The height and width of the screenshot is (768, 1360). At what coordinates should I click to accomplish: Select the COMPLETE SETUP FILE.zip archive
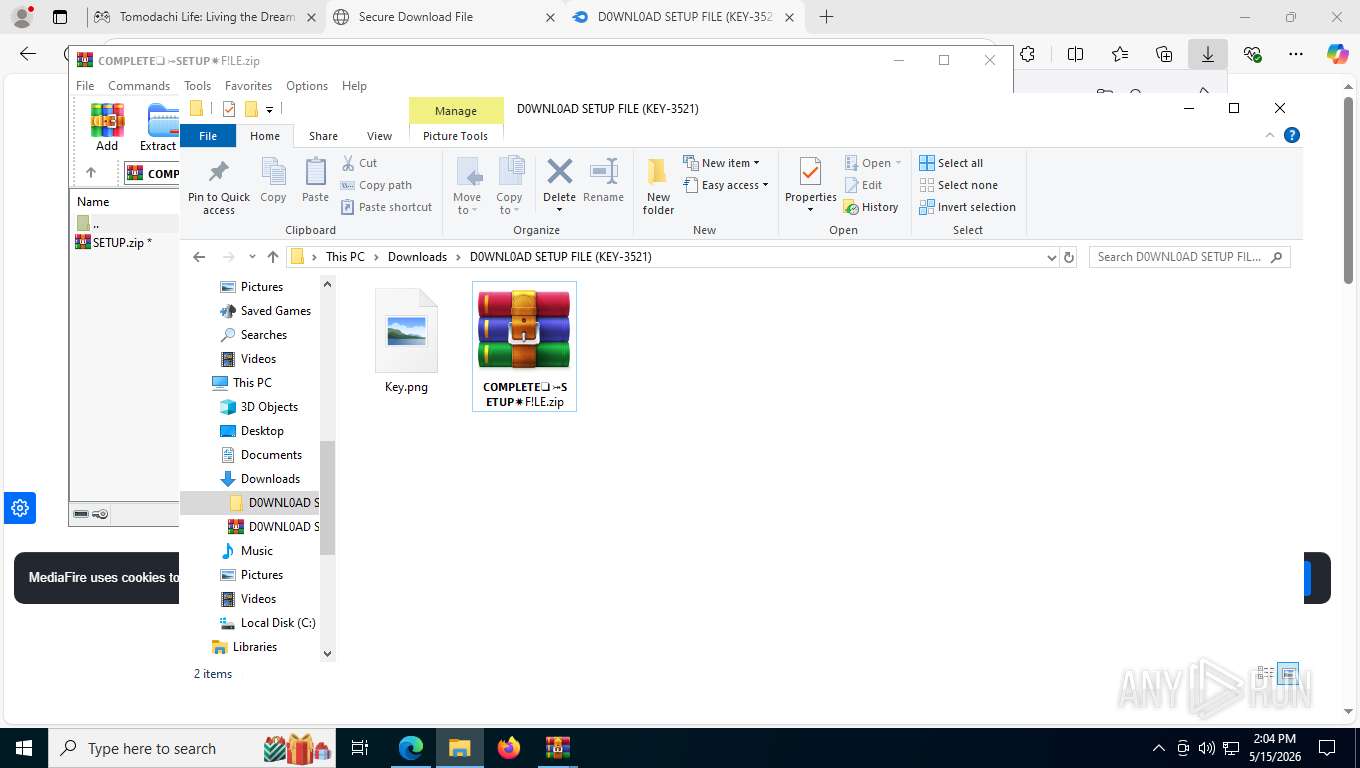524,347
